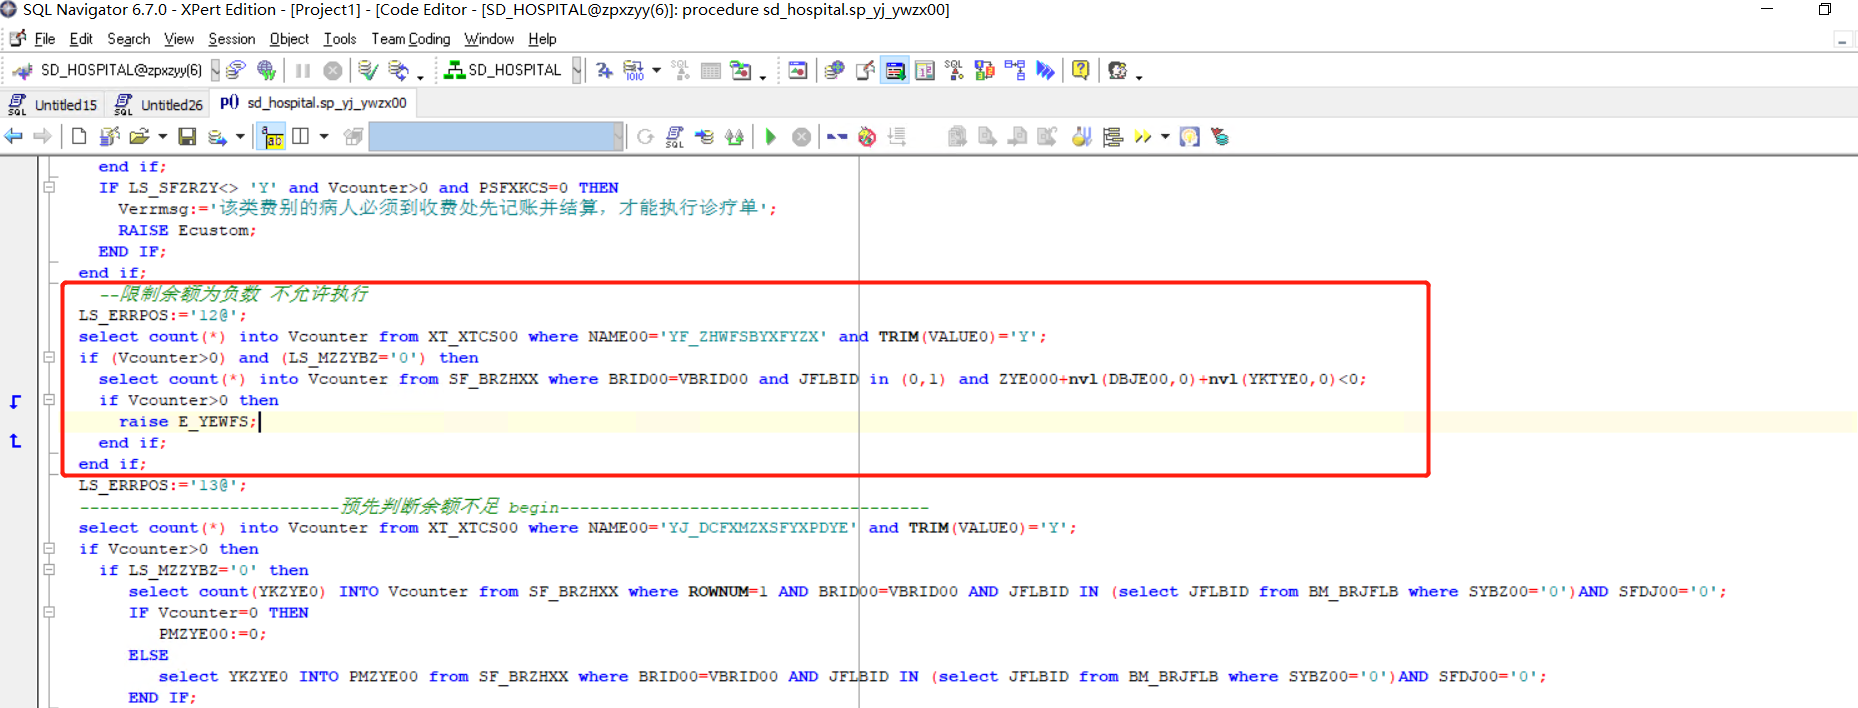Viewport: 1858px width, 708px height.
Task: Collapse the 'if LS_MZZYBZ='0' then' block
Action: [x=49, y=570]
